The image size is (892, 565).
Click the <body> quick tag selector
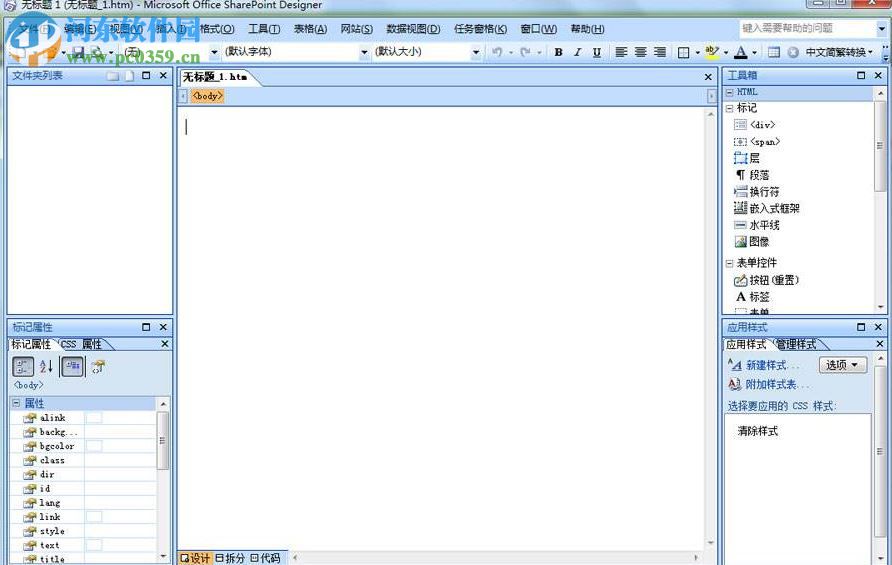pos(207,96)
